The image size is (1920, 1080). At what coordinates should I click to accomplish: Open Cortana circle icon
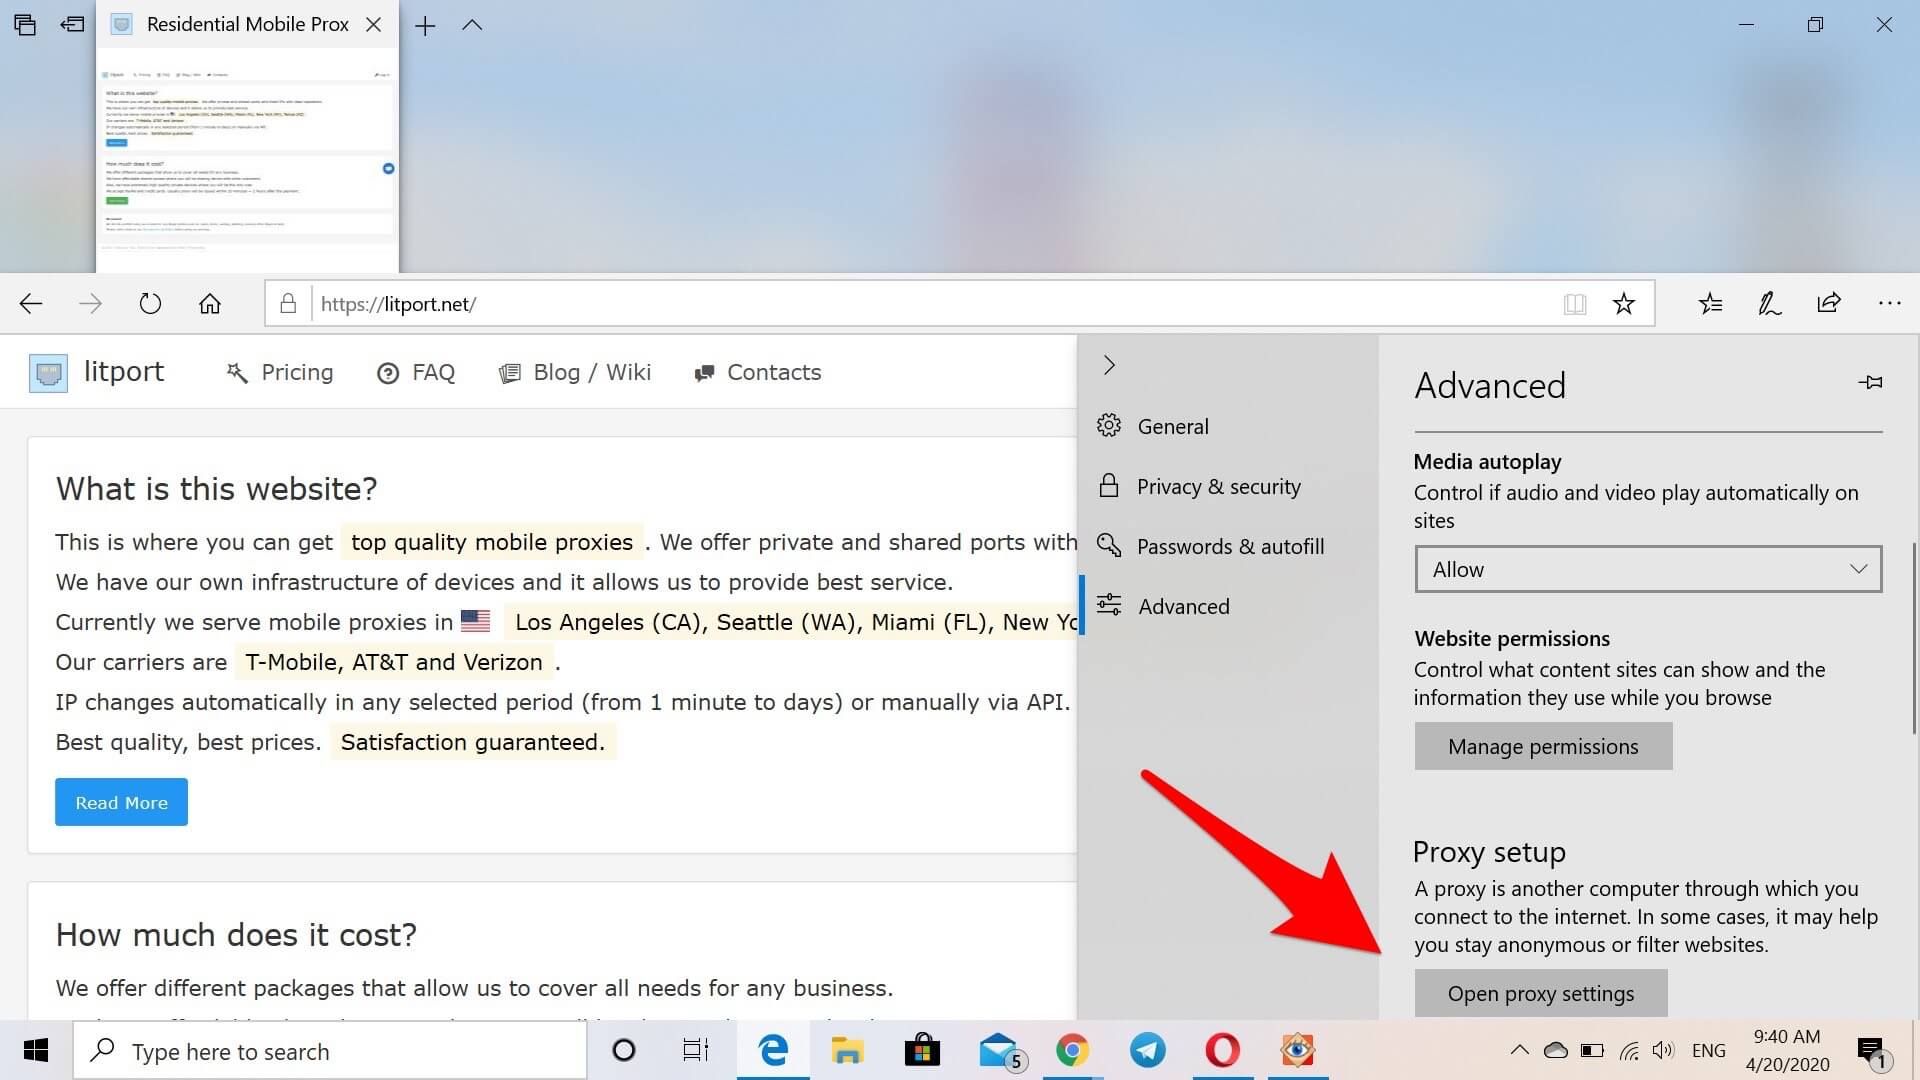[x=624, y=1050]
